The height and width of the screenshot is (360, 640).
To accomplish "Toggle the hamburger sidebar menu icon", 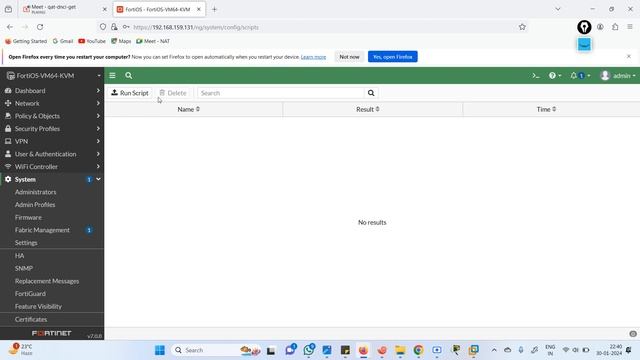I will click(x=112, y=76).
